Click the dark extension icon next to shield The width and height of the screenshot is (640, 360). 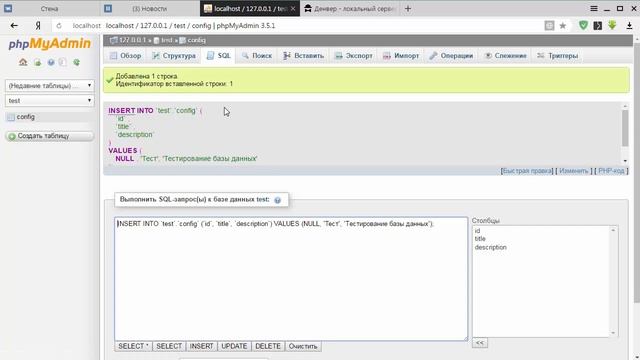point(598,25)
